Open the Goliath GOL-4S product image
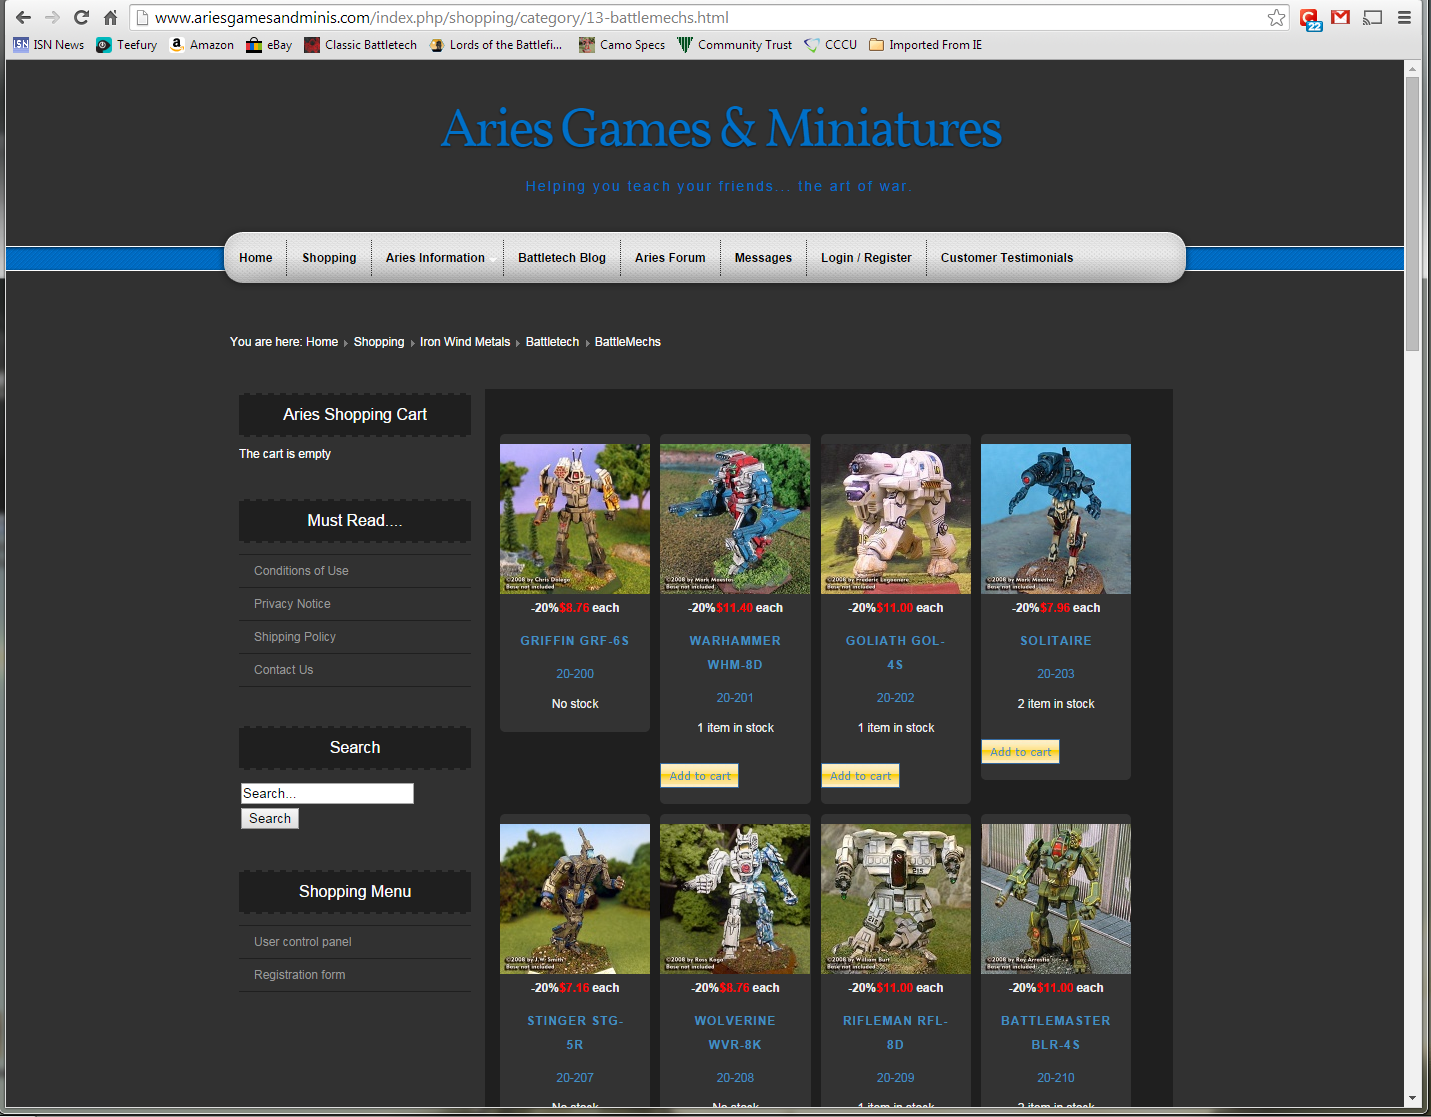Image resolution: width=1431 pixels, height=1117 pixels. (x=896, y=519)
